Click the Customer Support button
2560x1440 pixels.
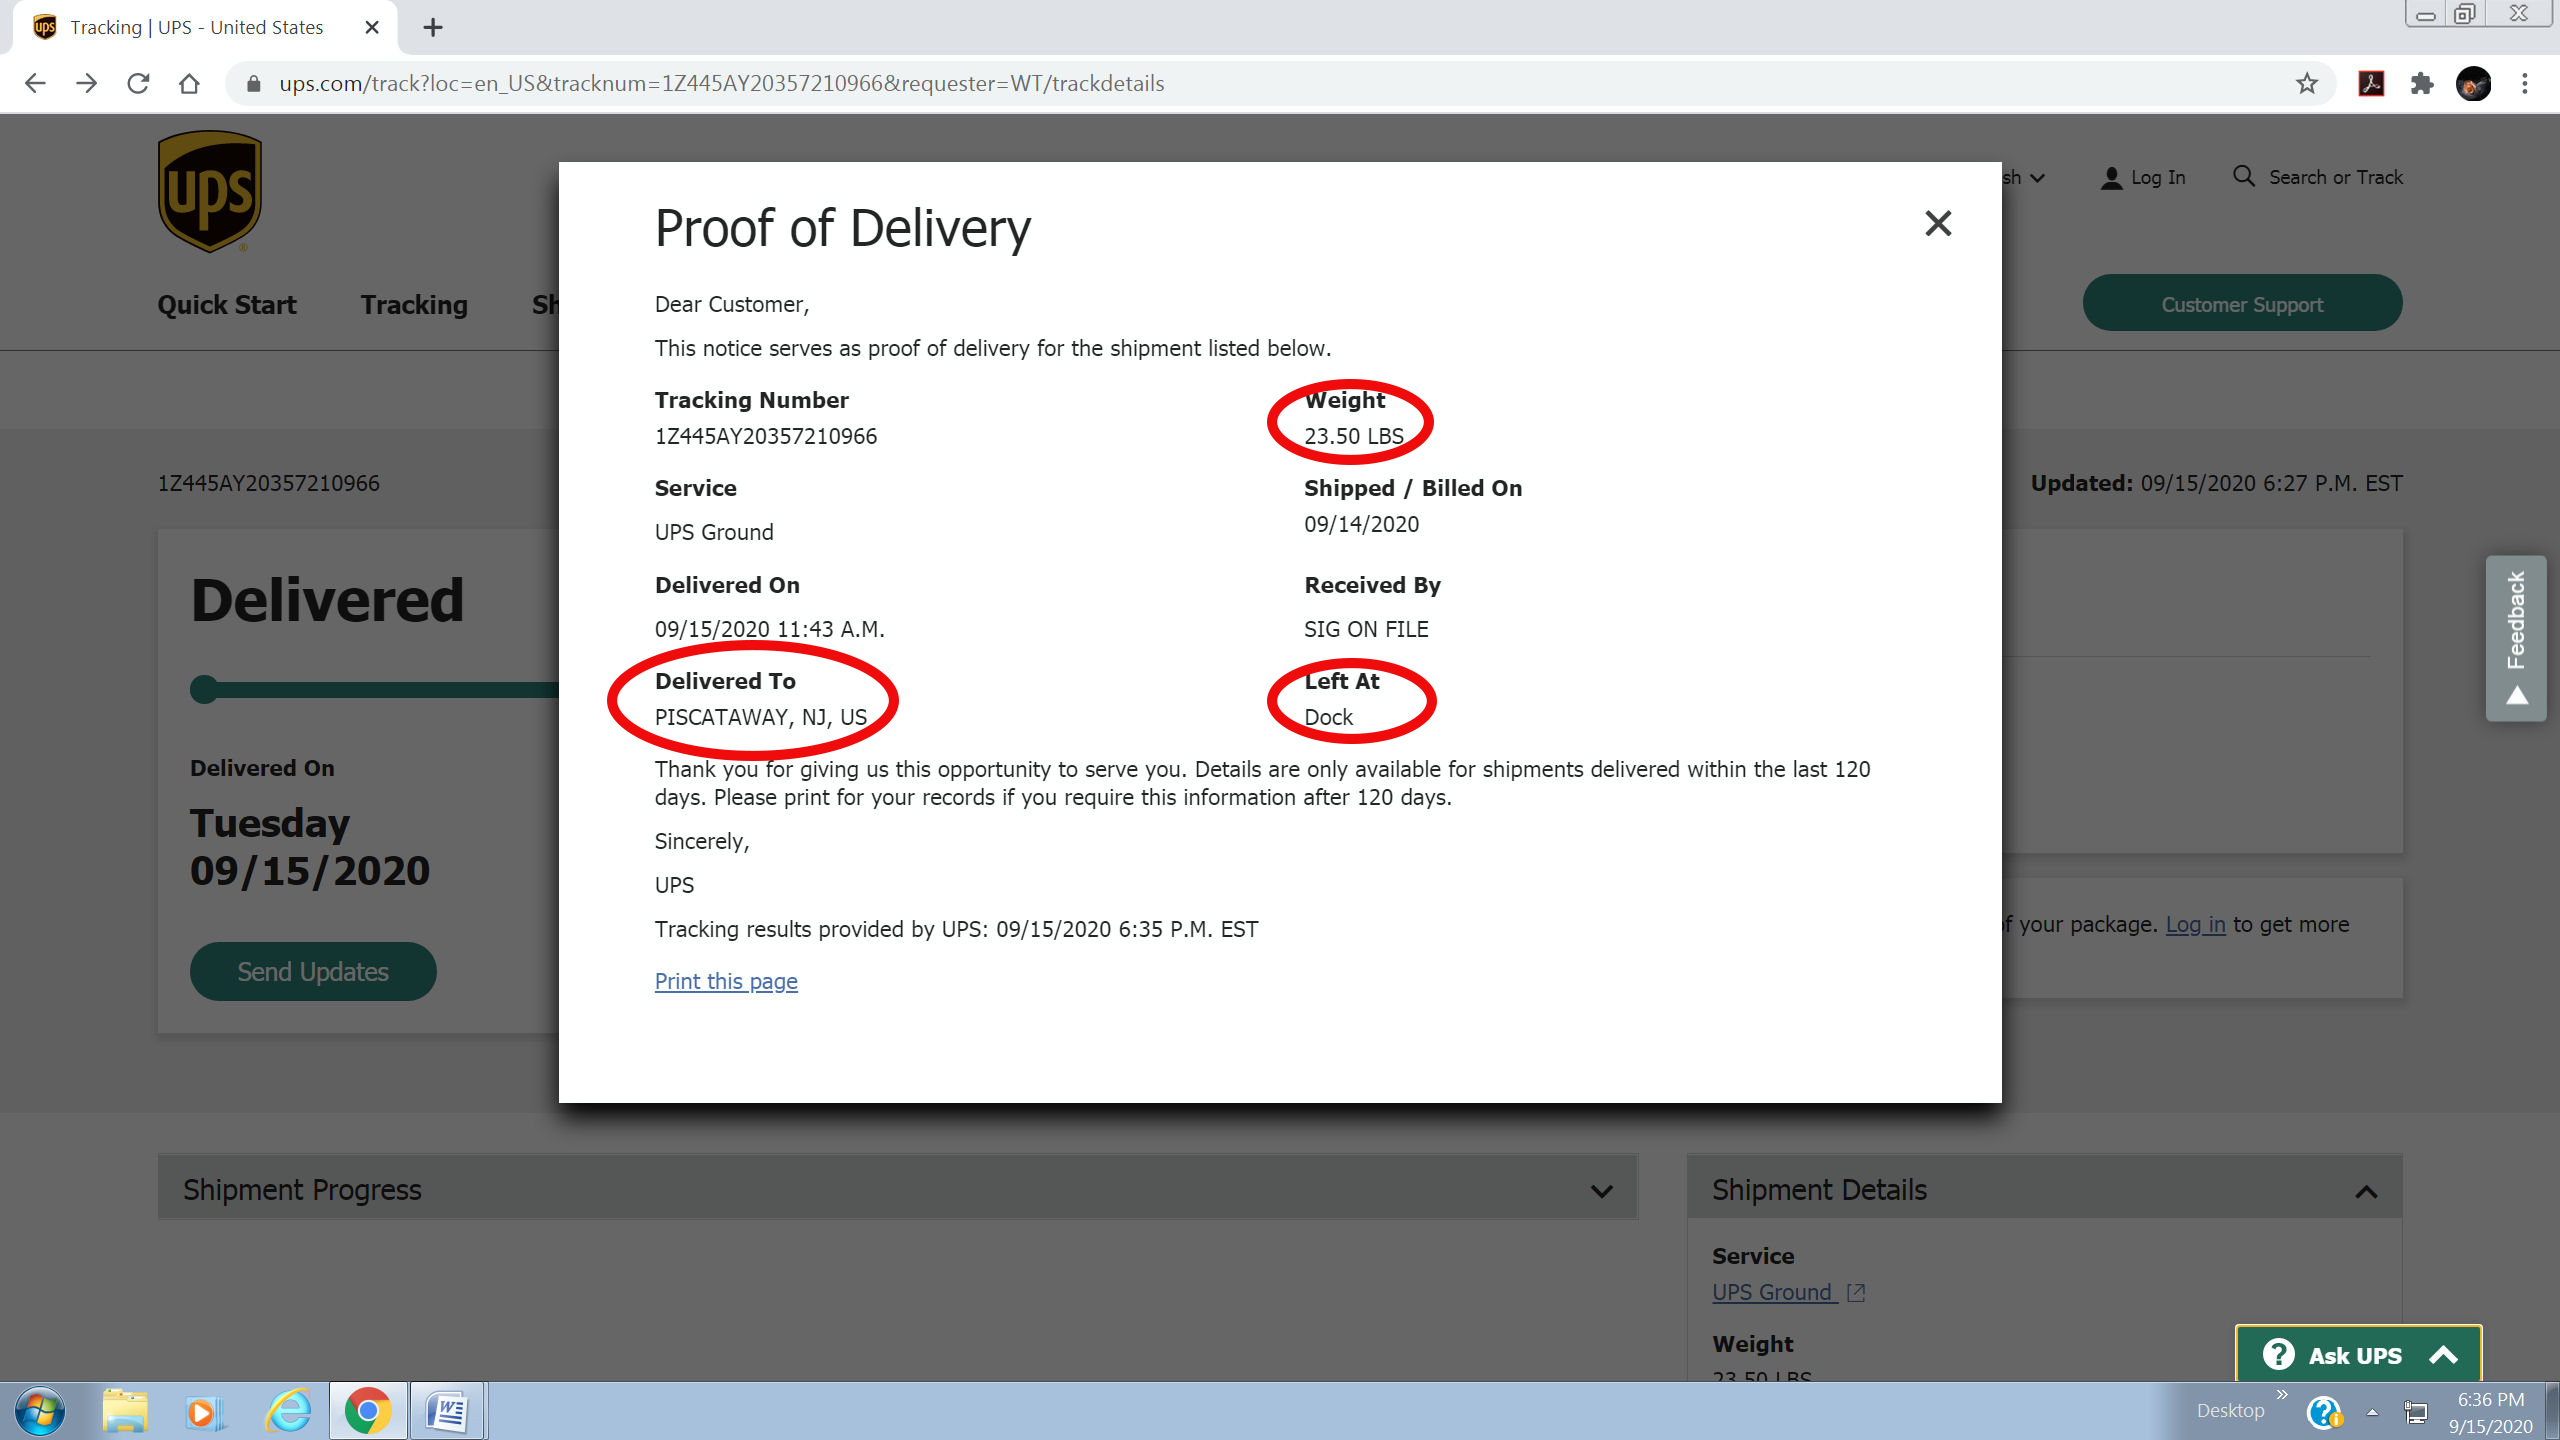tap(2242, 304)
